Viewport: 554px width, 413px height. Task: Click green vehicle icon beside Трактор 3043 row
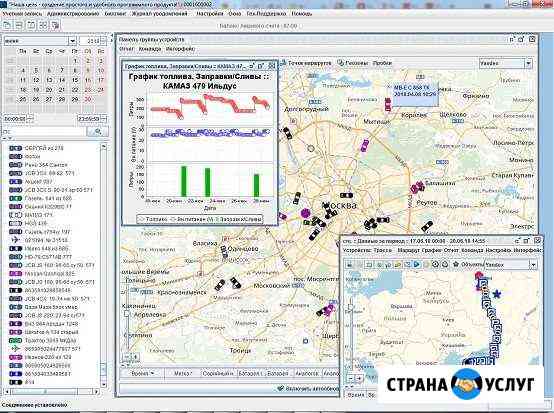(x=15, y=341)
